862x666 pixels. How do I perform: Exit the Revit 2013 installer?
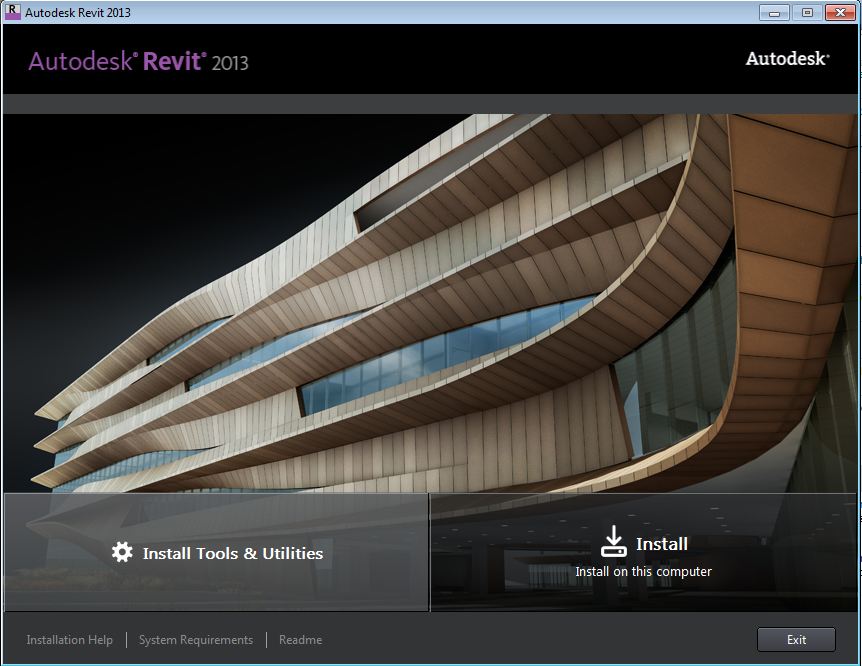pos(796,640)
